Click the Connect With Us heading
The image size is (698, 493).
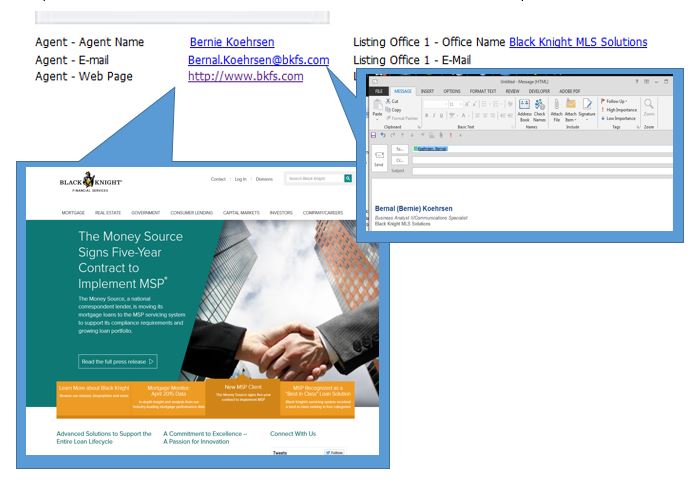pos(293,434)
